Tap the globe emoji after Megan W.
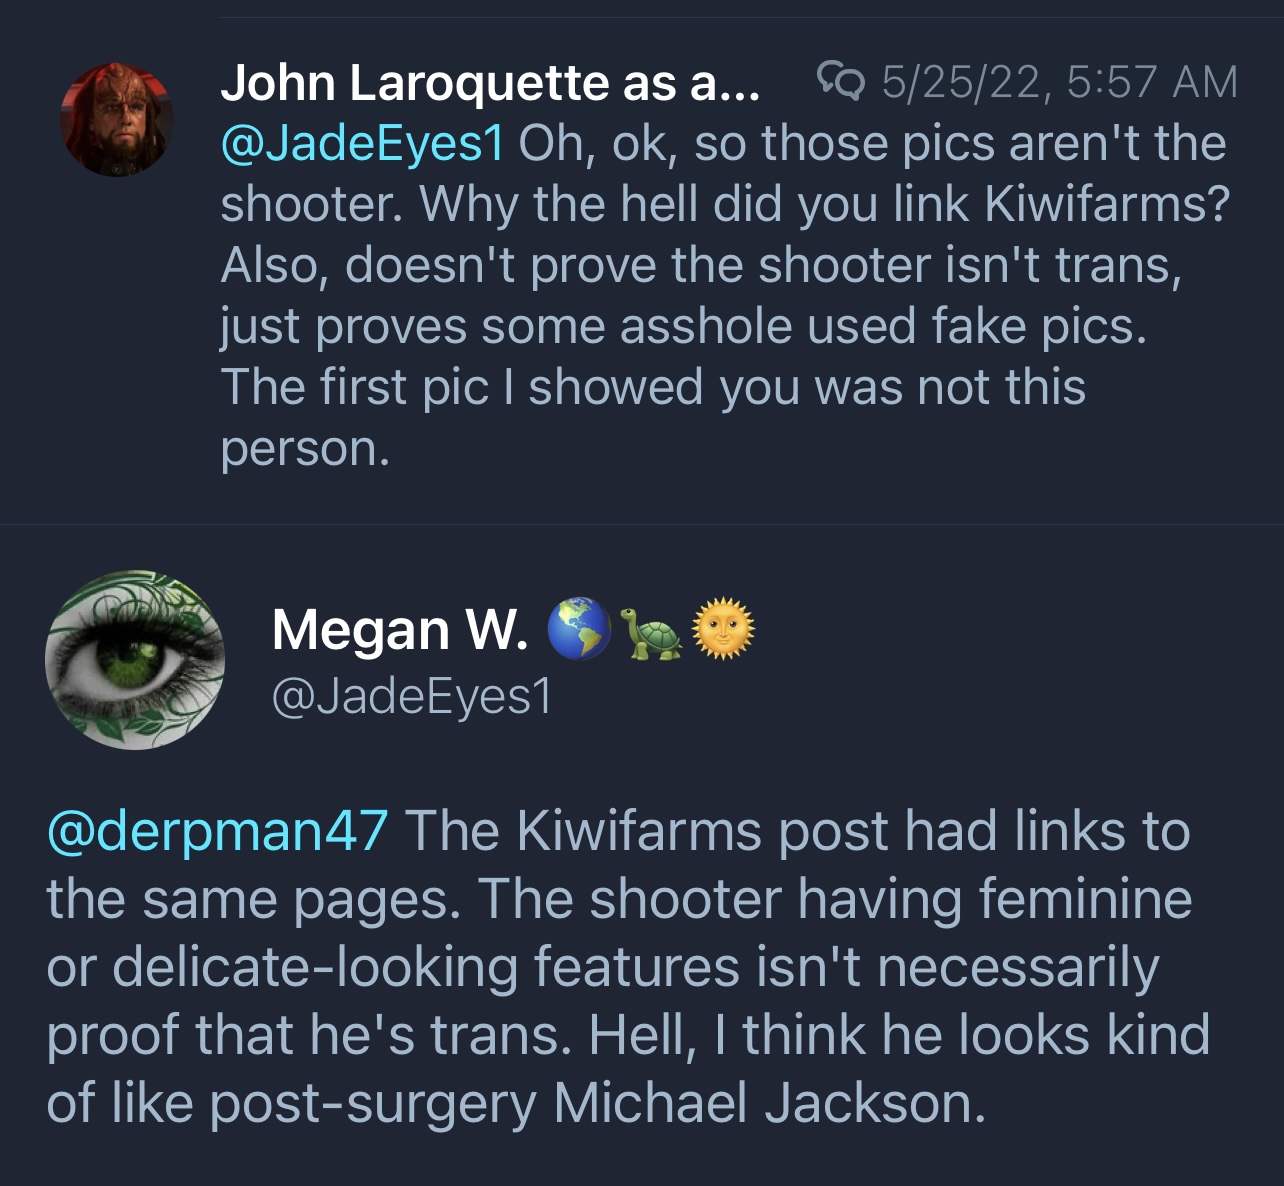Screen dimensions: 1284x1186 point(579,629)
